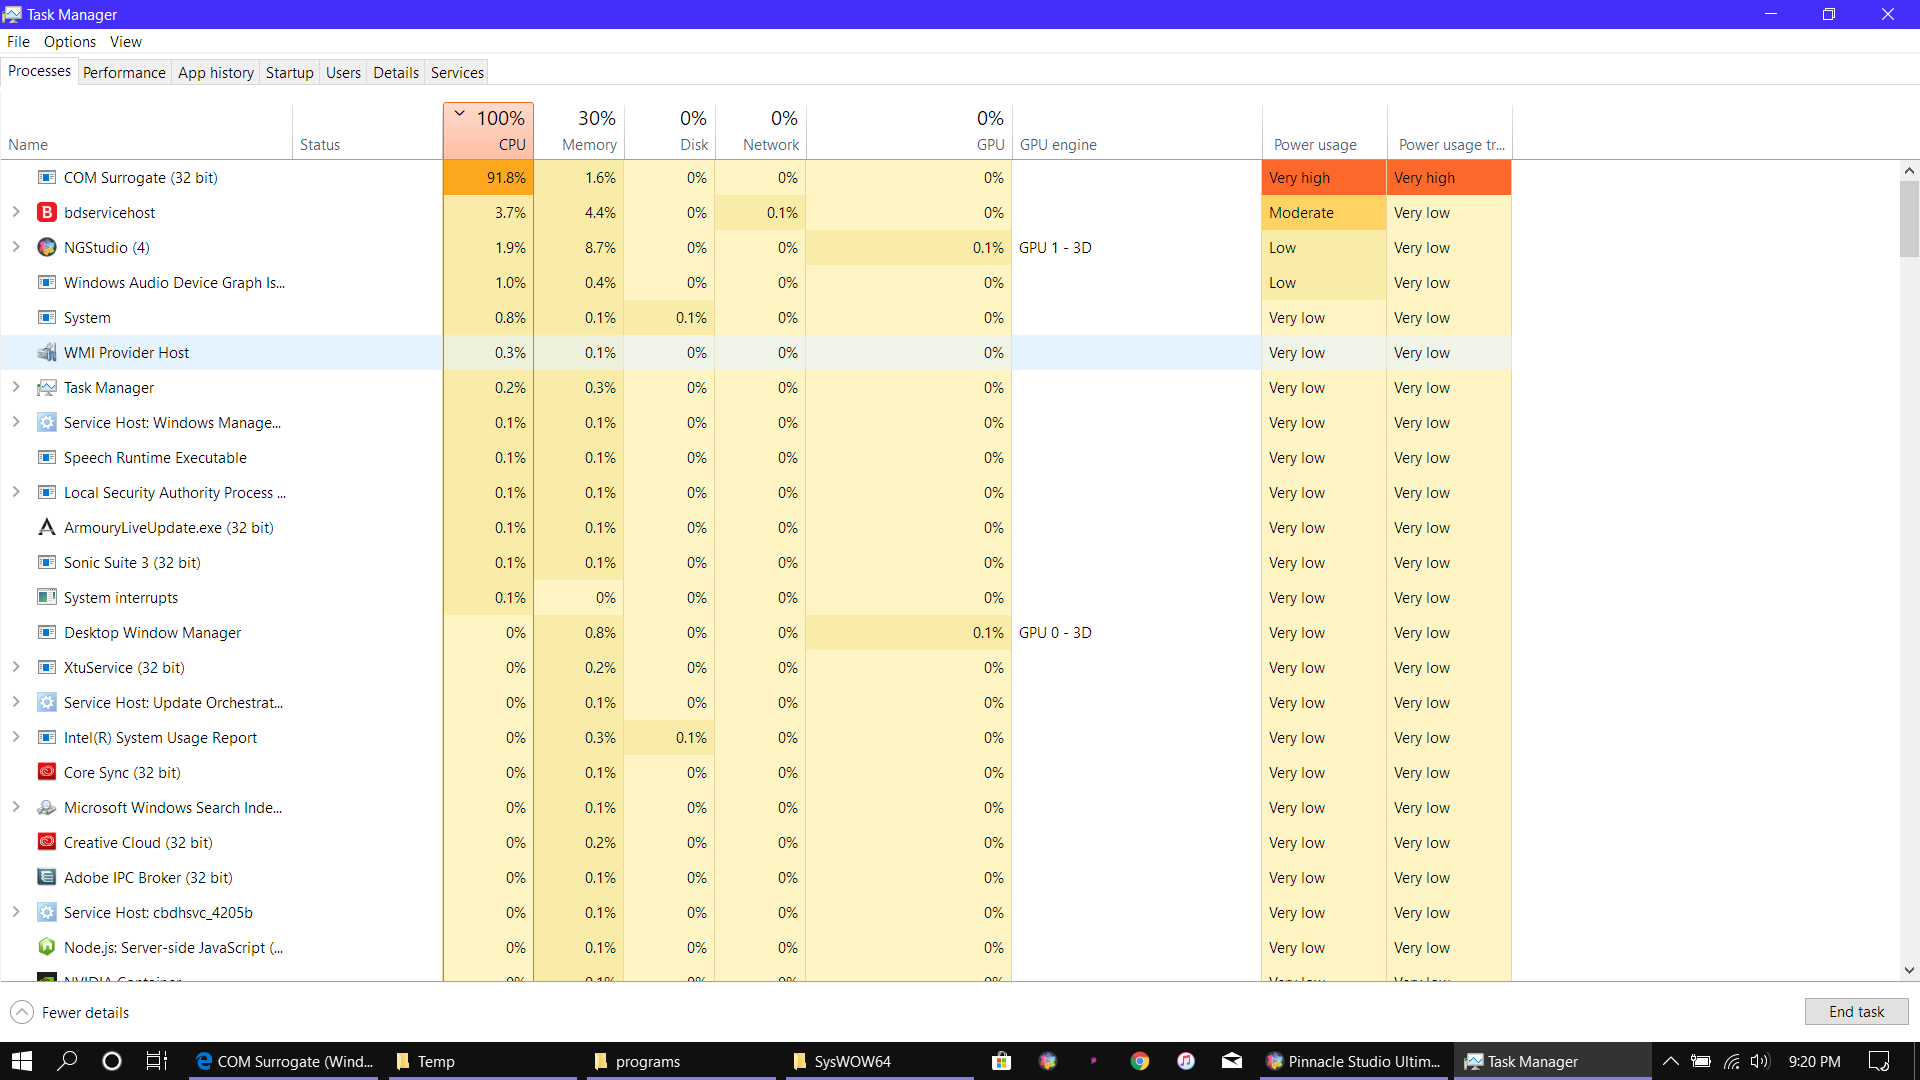Click the Creative Cloud process icon
1920x1080 pixels.
pyautogui.click(x=46, y=842)
